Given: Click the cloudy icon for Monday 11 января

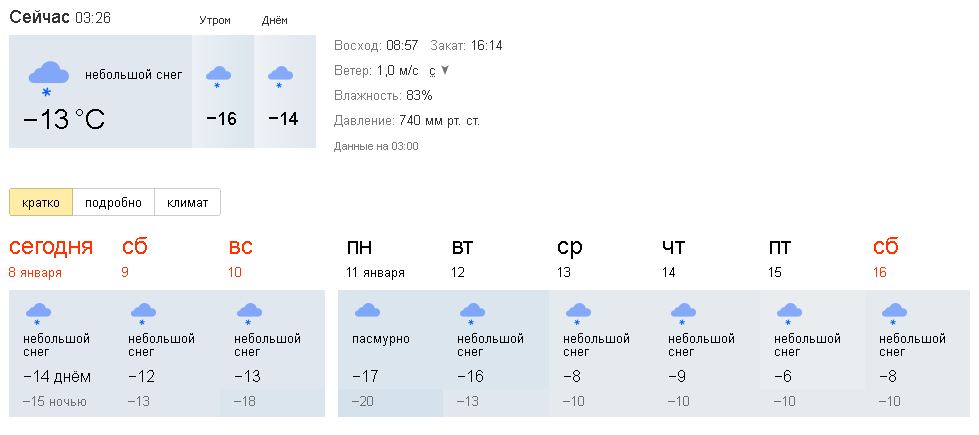Looking at the screenshot, I should pyautogui.click(x=368, y=310).
